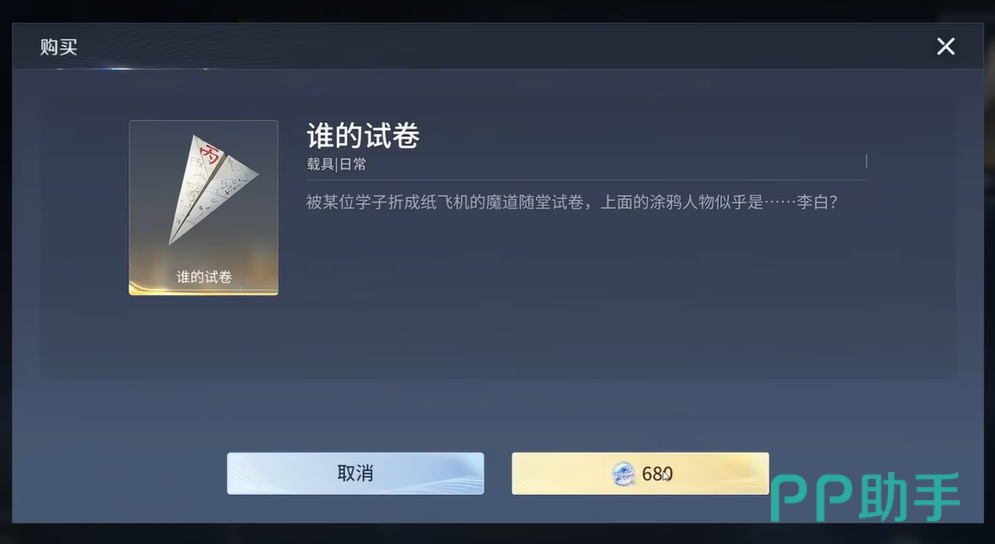Click the large 谁的试卷 item heading
The image size is (995, 544).
(363, 135)
